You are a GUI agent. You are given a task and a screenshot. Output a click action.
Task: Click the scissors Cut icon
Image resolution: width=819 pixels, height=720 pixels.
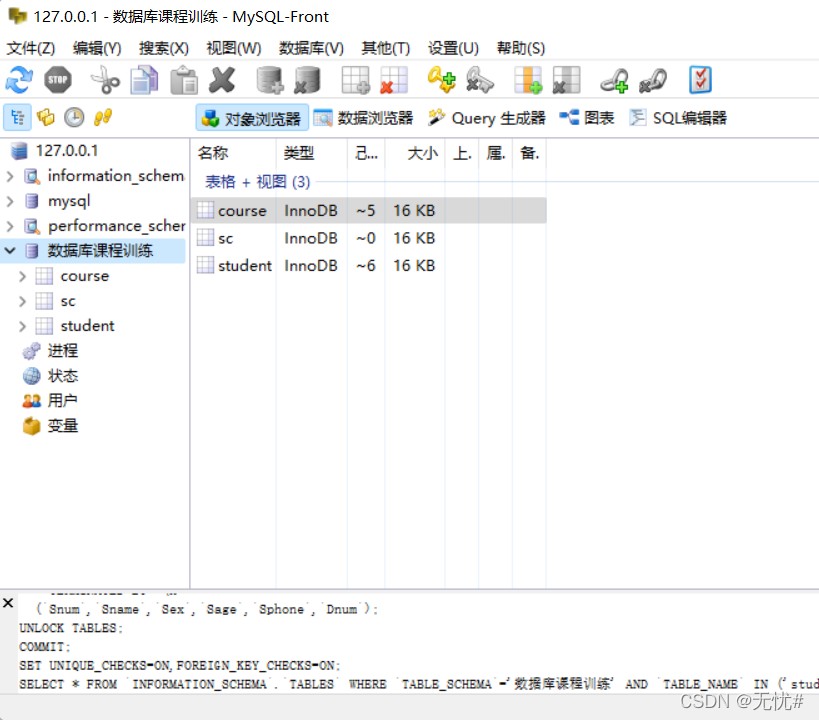105,80
